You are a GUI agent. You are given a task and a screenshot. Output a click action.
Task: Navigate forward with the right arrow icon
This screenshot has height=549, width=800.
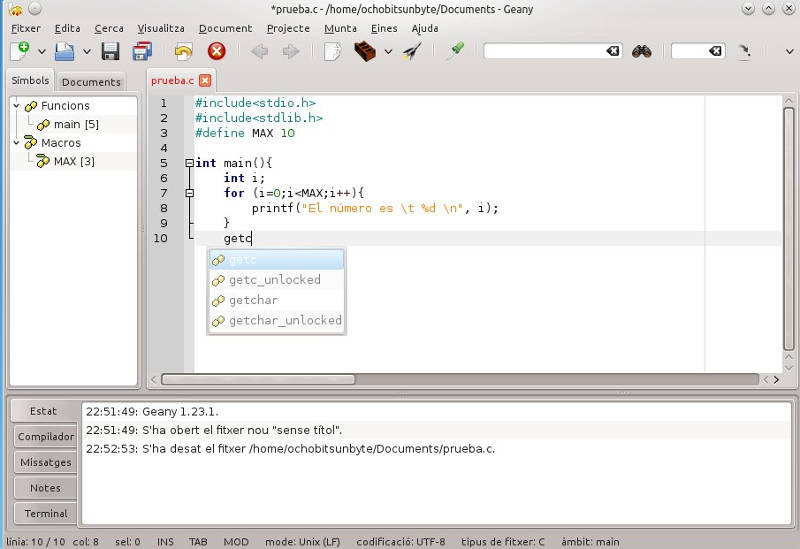click(x=291, y=51)
